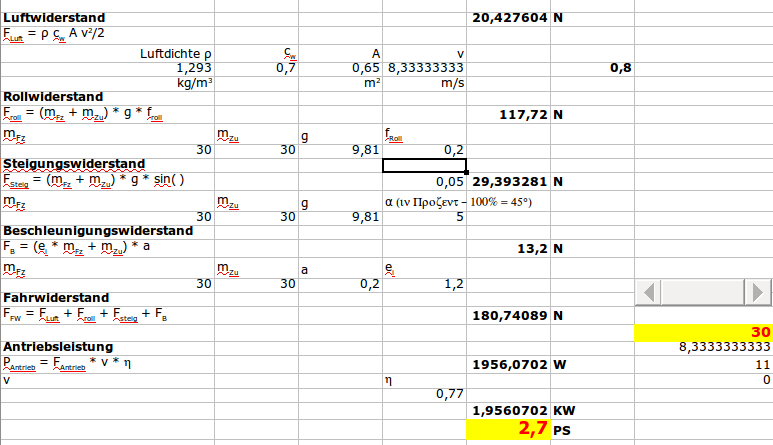This screenshot has width=773, height=445.
Task: Select the Beschleunigungswiderstand heading cell
Action: (x=107, y=231)
